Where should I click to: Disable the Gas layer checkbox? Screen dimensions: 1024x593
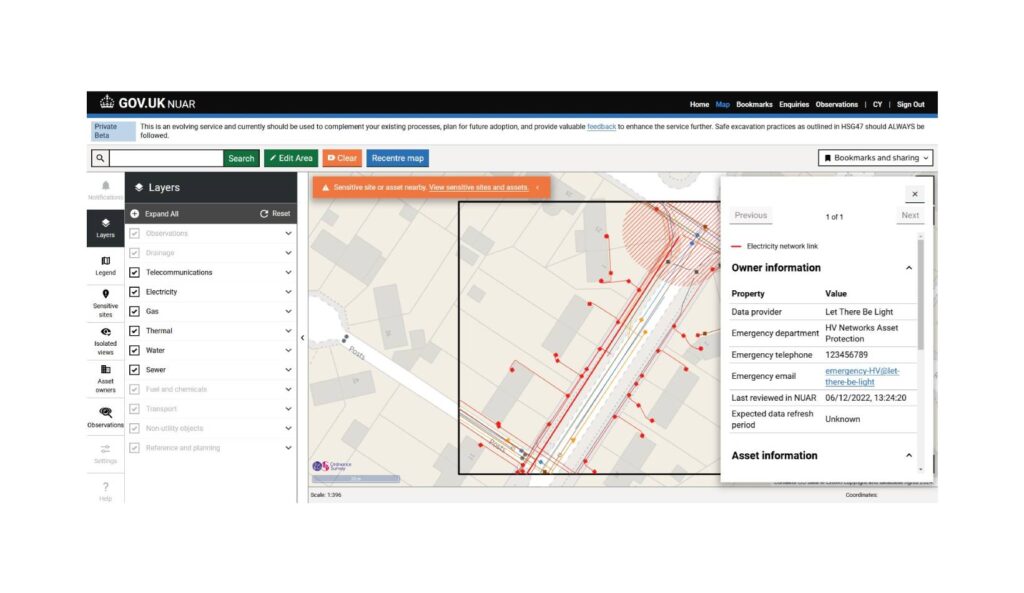click(x=135, y=311)
